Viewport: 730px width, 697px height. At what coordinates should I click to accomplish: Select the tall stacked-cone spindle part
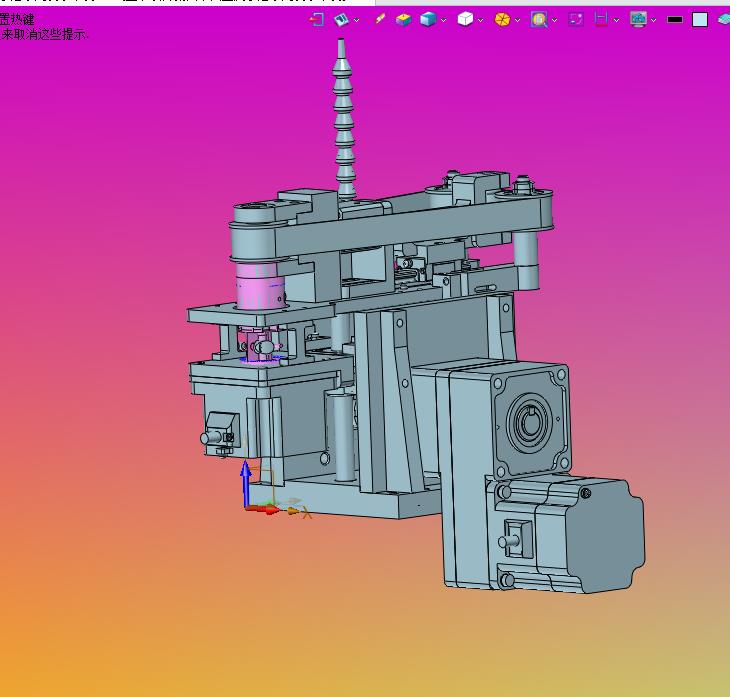coord(344,119)
